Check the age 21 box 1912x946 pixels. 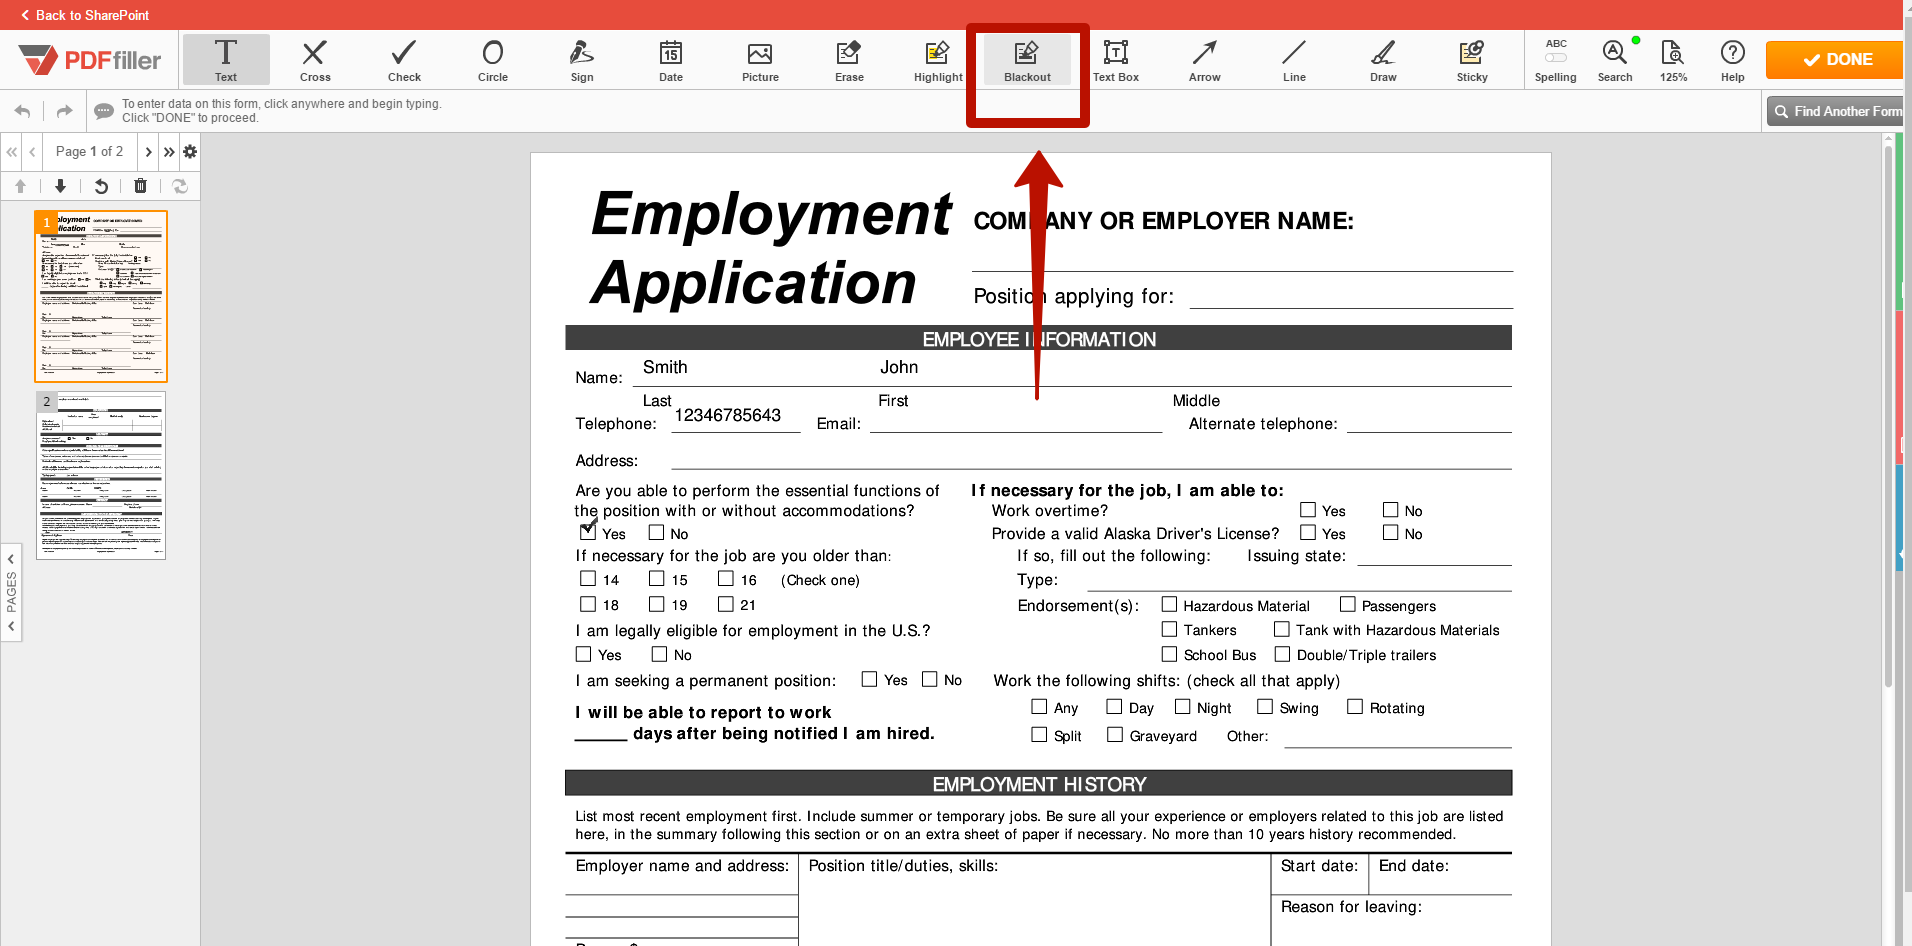pos(726,604)
